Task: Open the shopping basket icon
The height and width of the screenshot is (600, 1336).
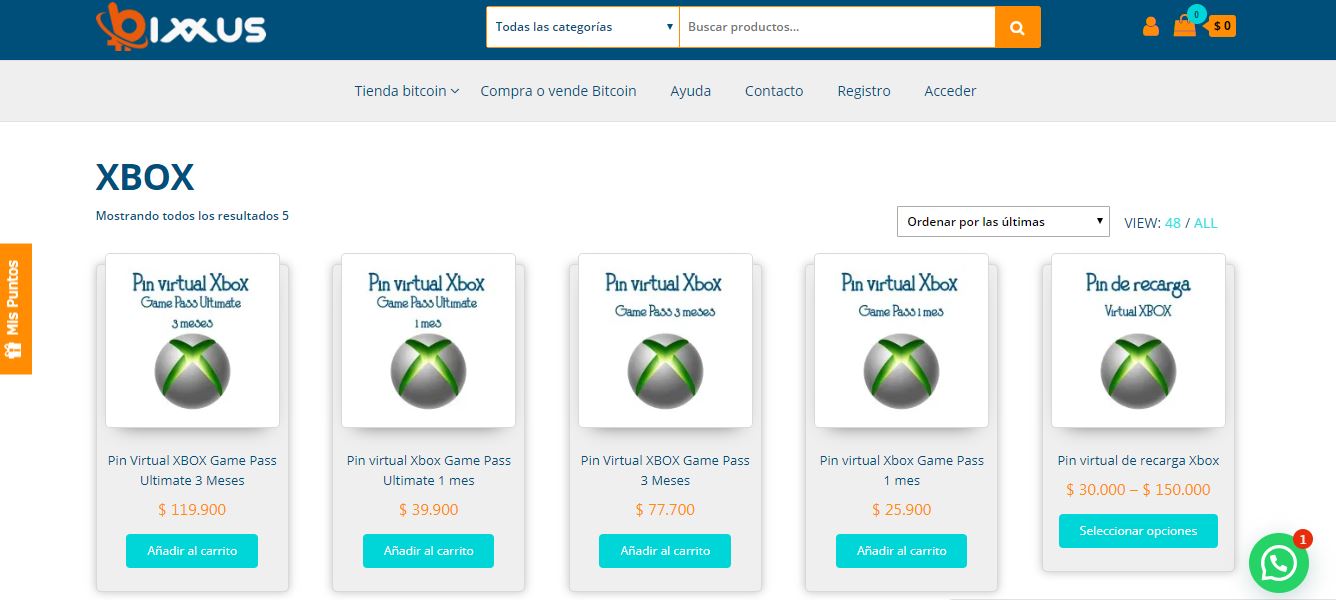Action: (1185, 26)
